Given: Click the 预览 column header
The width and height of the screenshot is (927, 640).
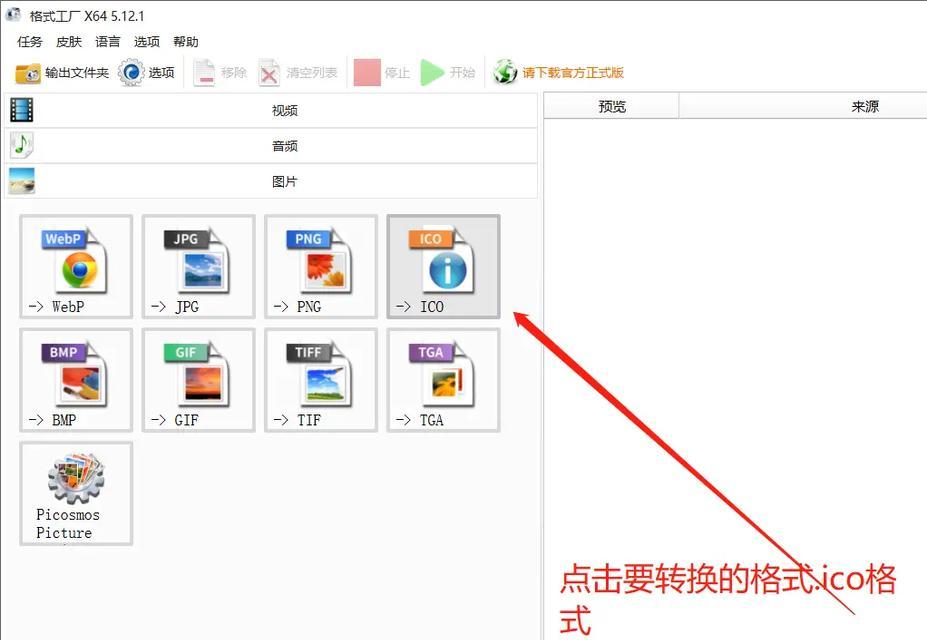Looking at the screenshot, I should click(611, 106).
